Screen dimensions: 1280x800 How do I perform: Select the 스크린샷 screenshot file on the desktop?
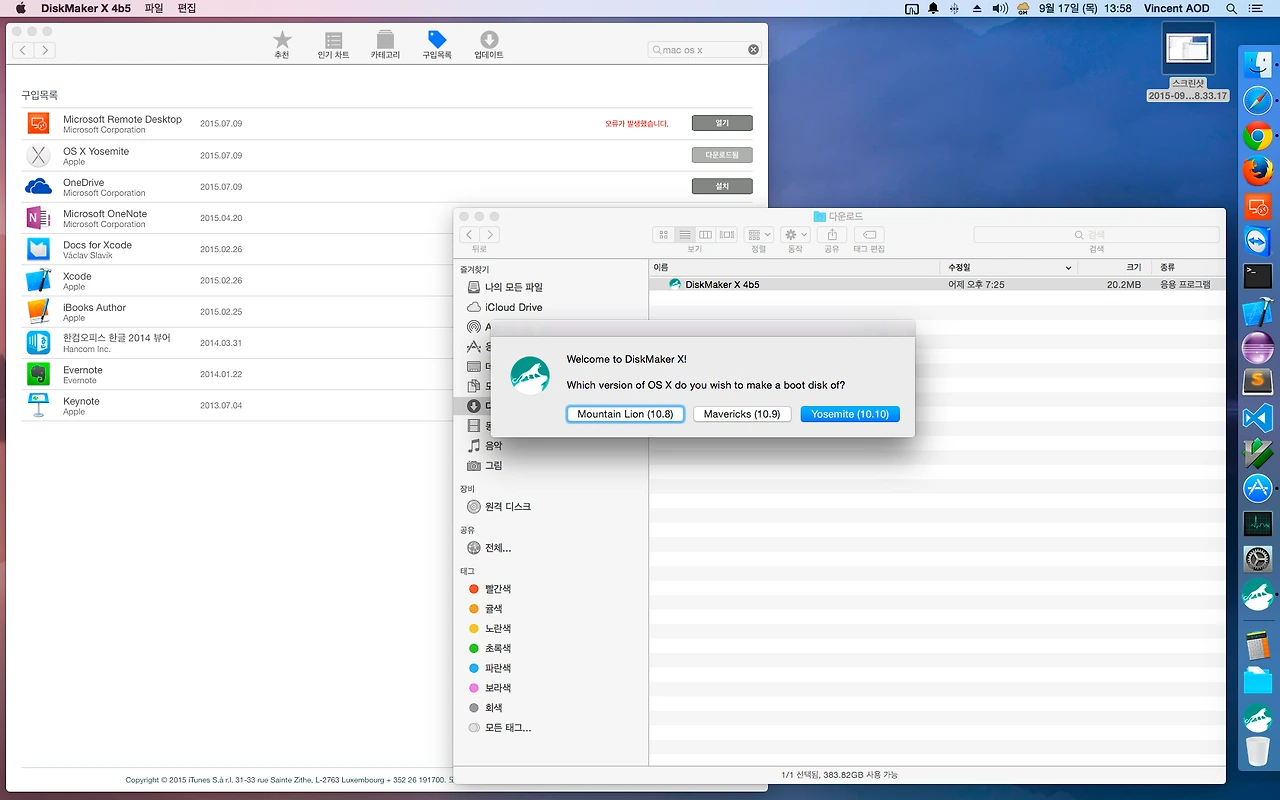(1188, 62)
